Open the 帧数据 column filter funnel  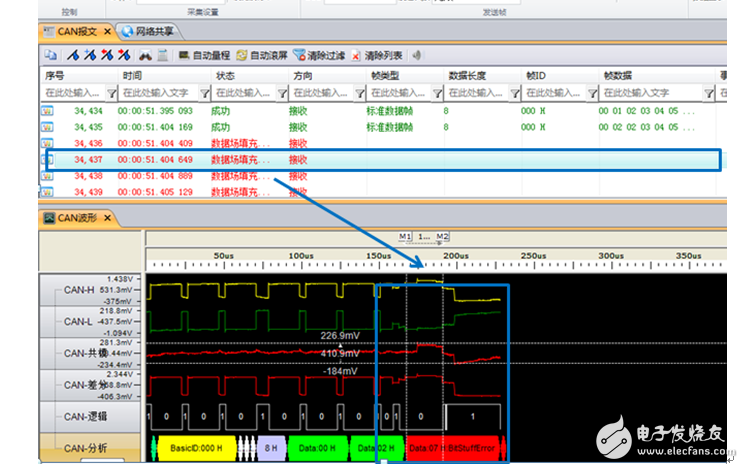tap(708, 93)
